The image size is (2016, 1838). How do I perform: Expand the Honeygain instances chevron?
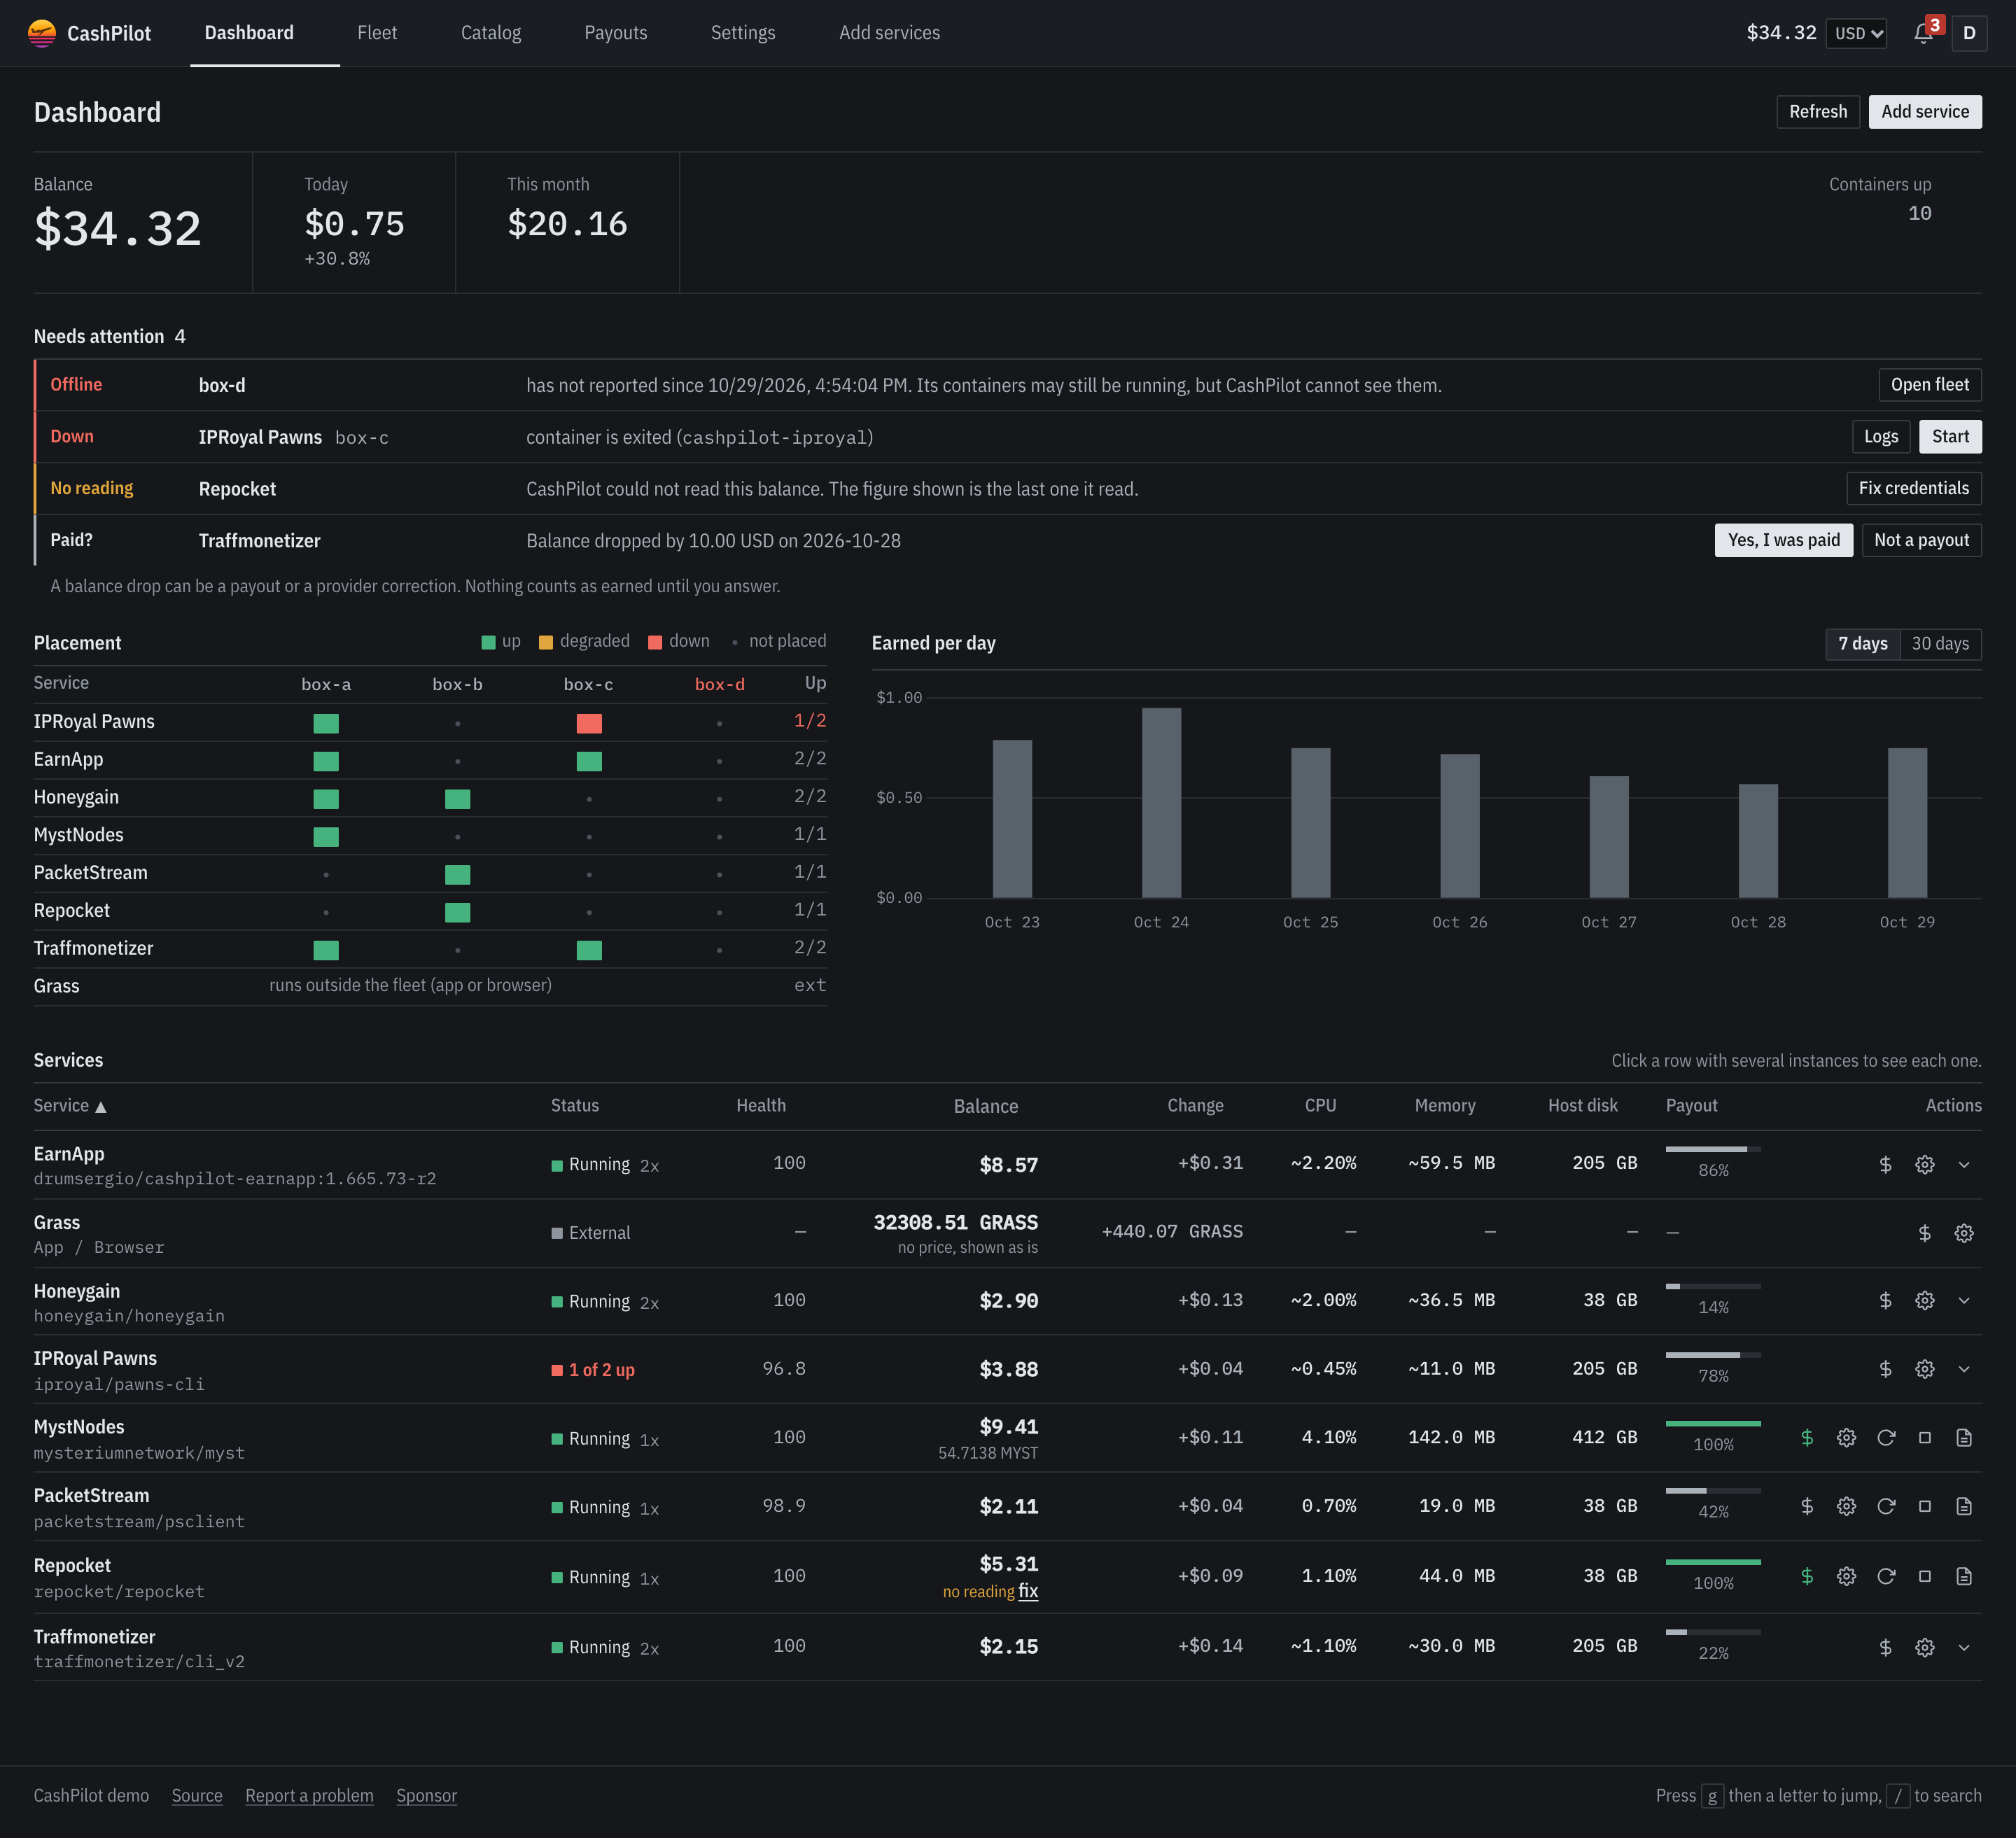pos(1964,1300)
